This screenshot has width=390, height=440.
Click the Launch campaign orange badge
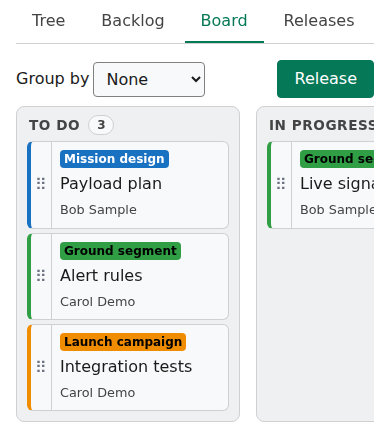click(x=123, y=342)
